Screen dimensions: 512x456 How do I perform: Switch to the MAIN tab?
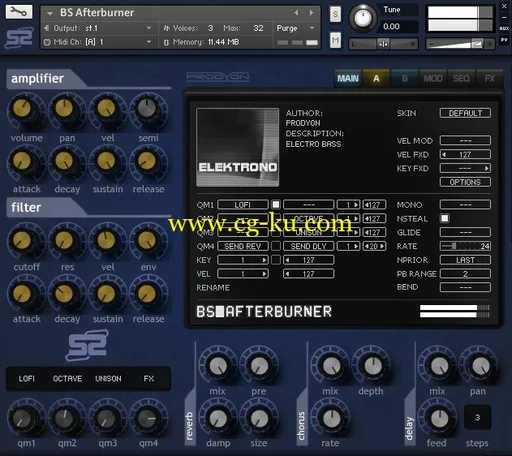348,79
